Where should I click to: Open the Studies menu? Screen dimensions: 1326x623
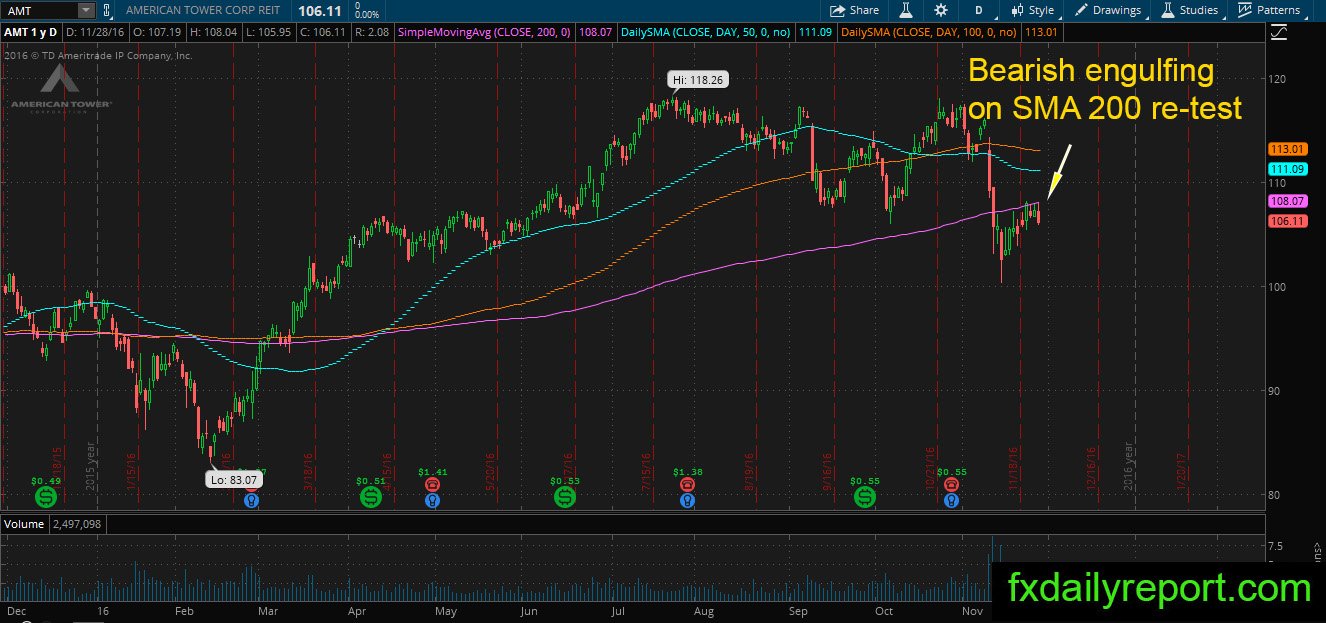(x=1190, y=10)
